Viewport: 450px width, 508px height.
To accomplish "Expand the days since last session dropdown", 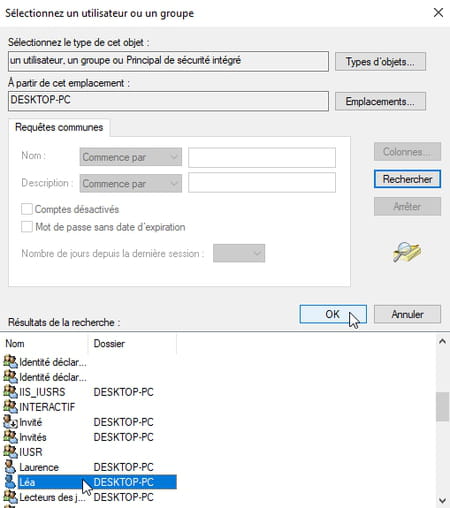I will pyautogui.click(x=239, y=253).
